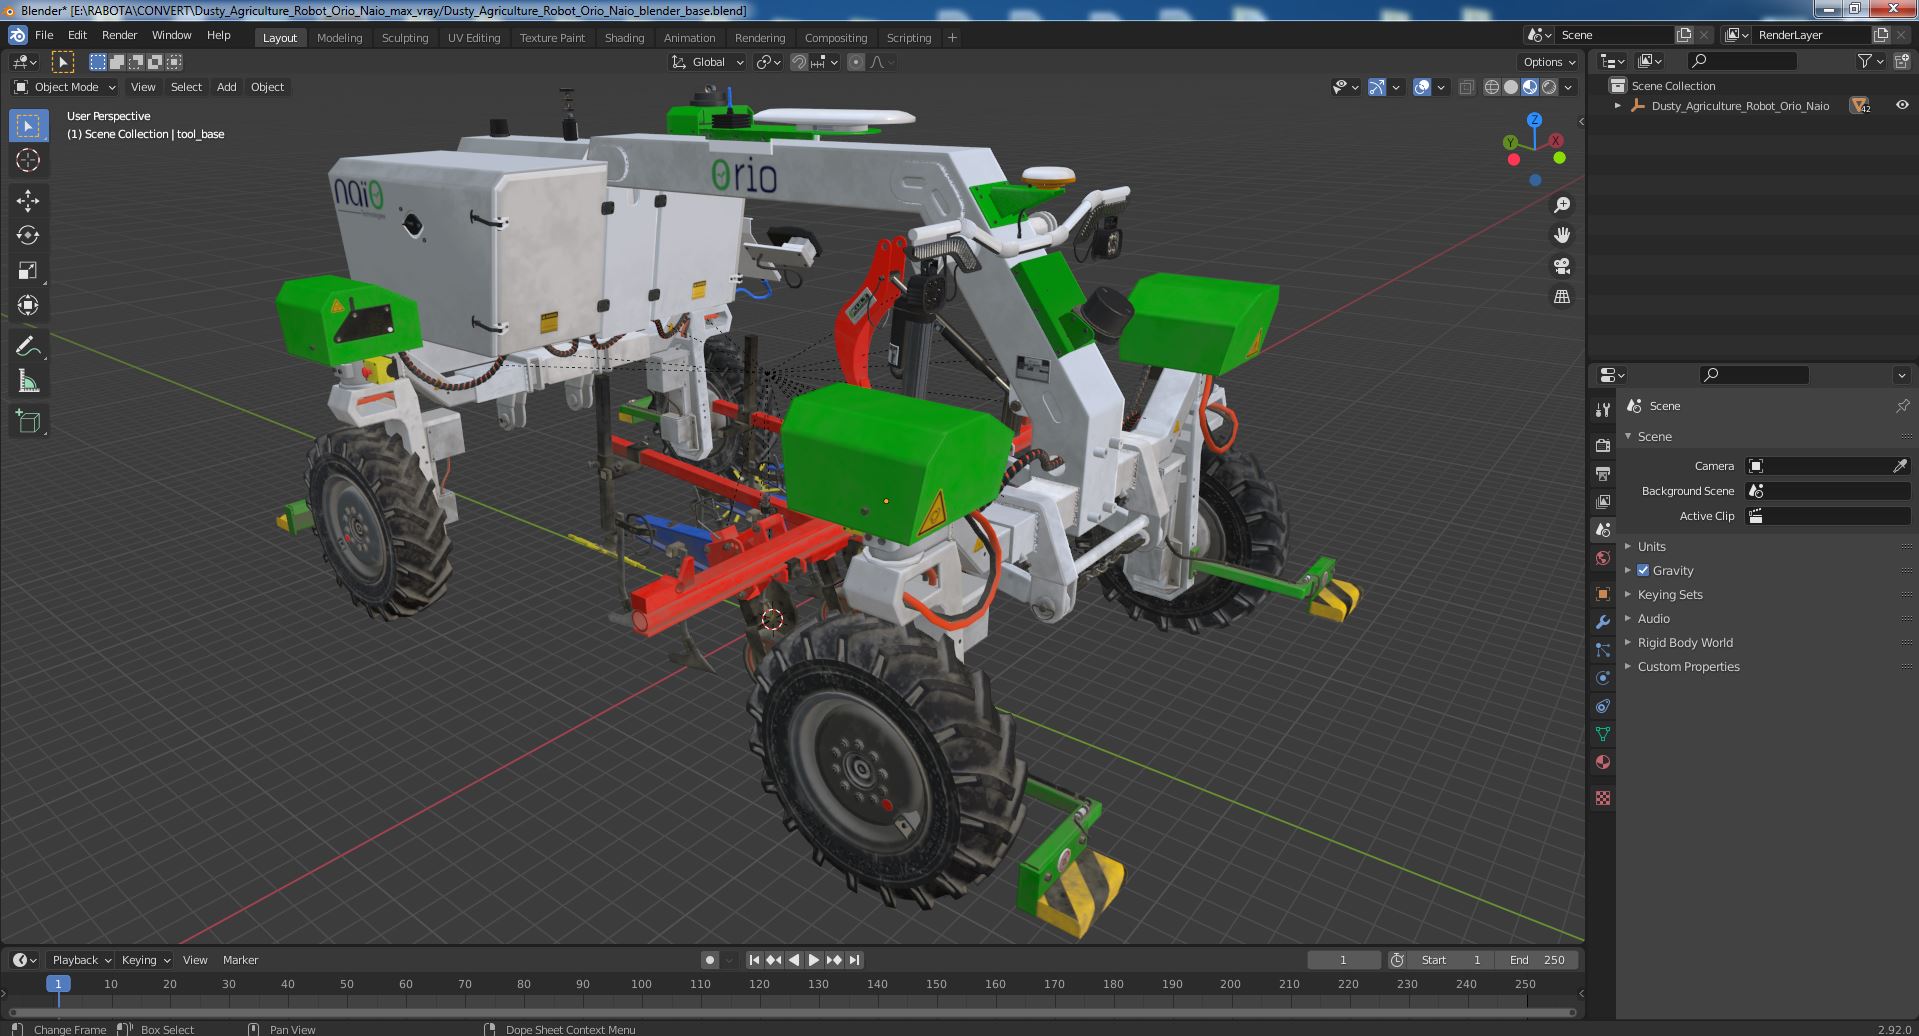
Task: Click the End frame field
Action: coord(1538,960)
